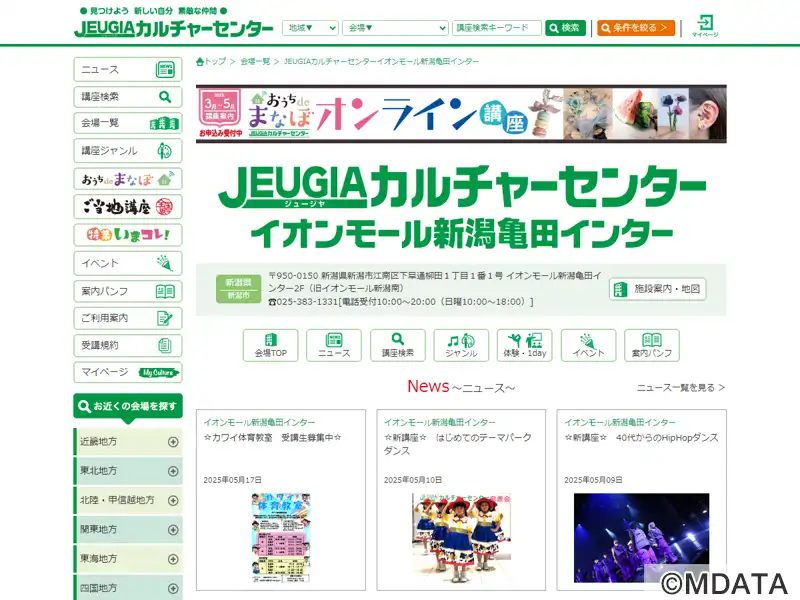Open カワイ体育教室 受講生募集中 news title

tap(272, 438)
